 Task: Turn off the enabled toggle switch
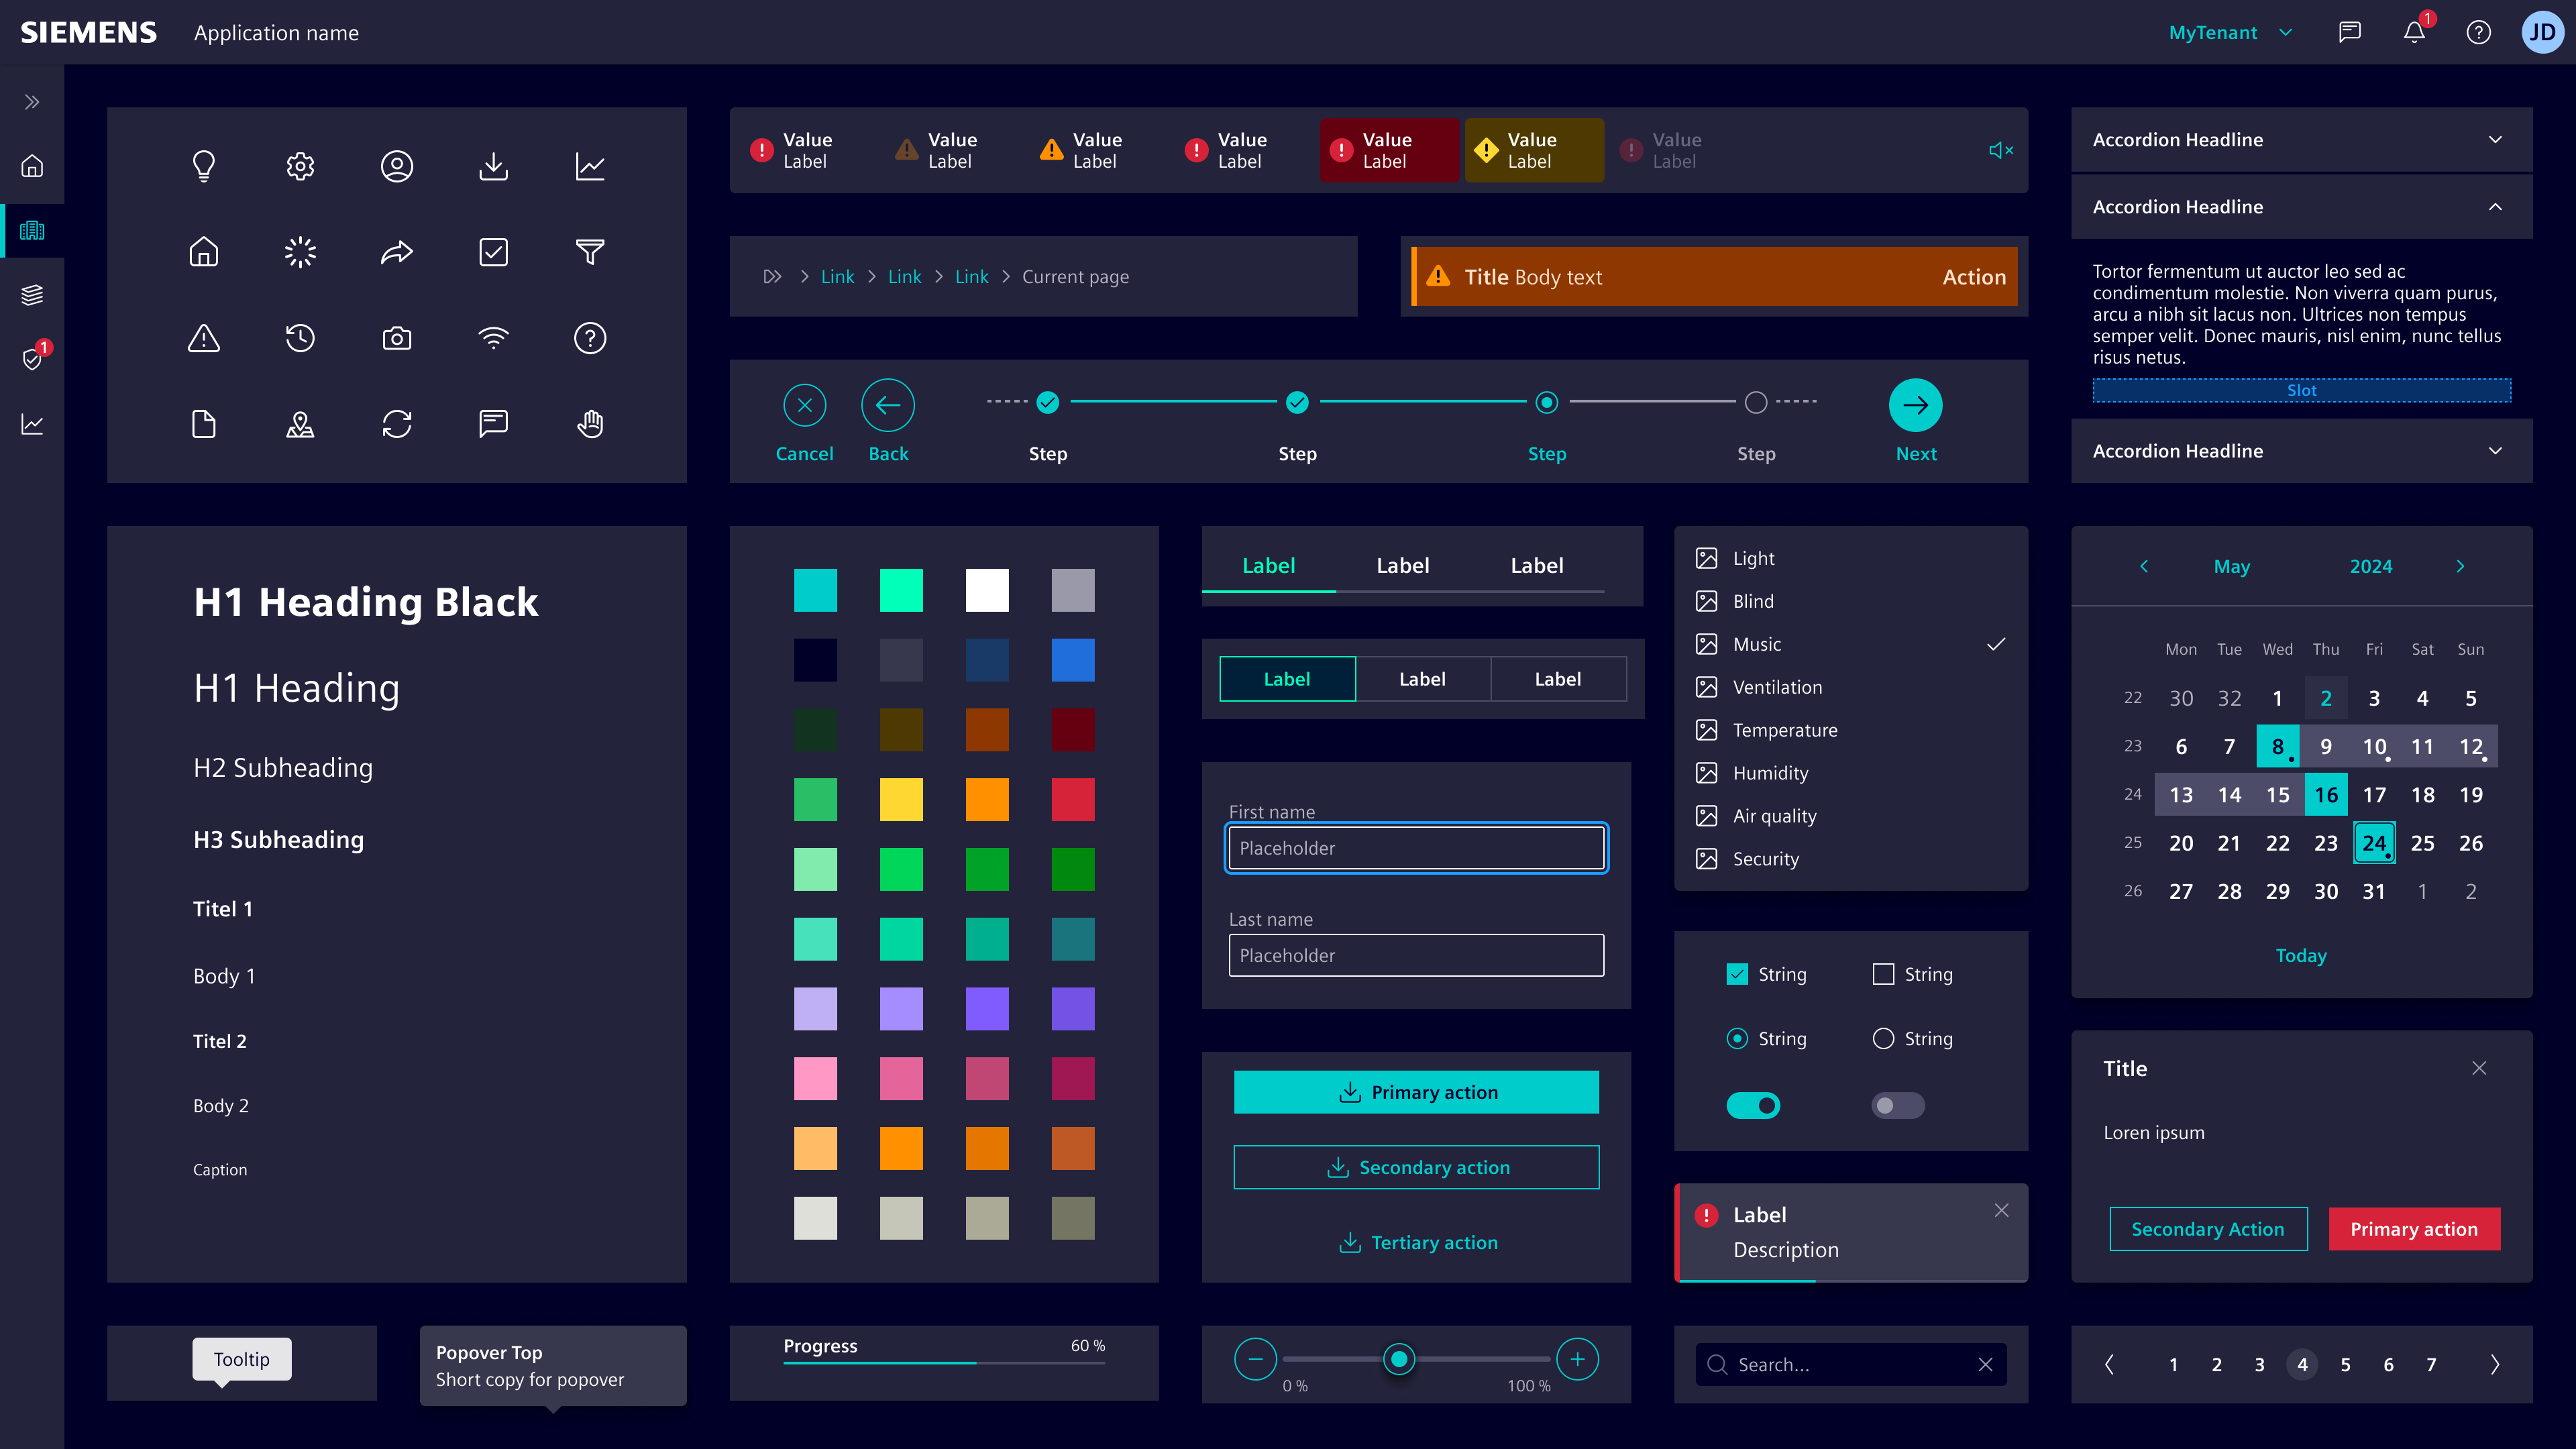coord(1753,1105)
